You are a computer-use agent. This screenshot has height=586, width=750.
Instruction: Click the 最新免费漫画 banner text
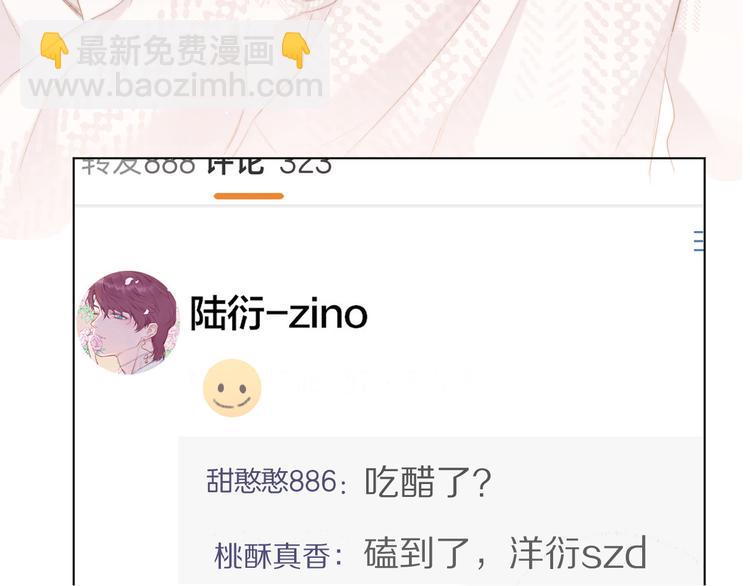(176, 50)
